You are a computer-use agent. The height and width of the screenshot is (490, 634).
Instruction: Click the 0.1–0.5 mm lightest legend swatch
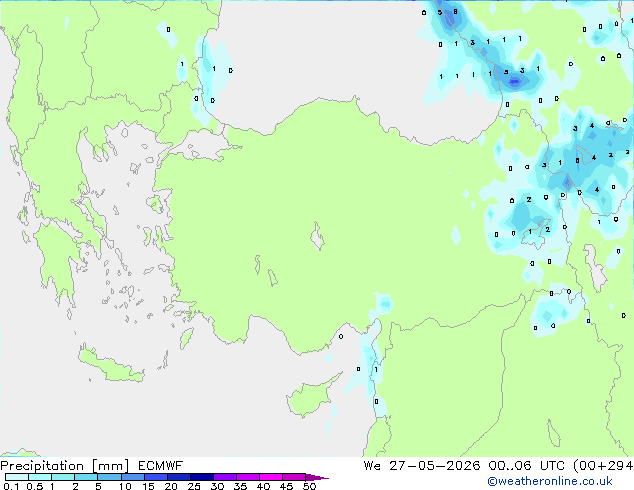[x=17, y=477]
